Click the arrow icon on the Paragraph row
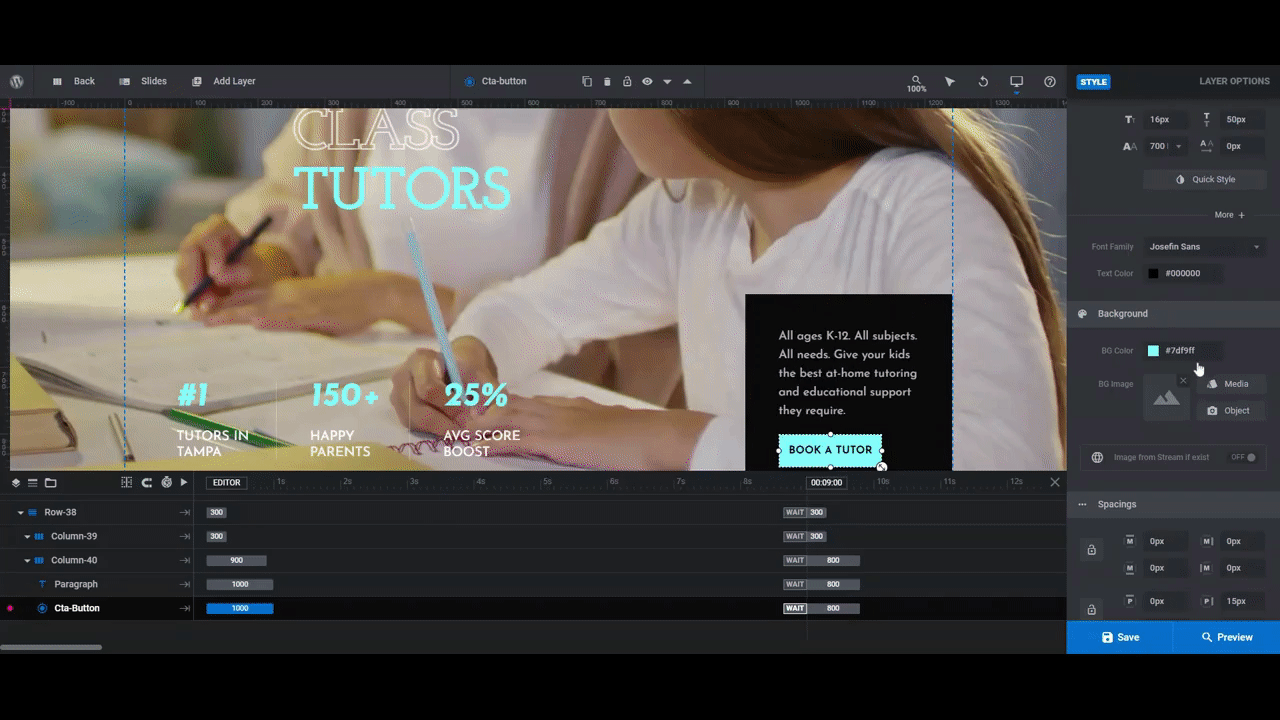Viewport: 1280px width, 720px height. click(x=184, y=584)
